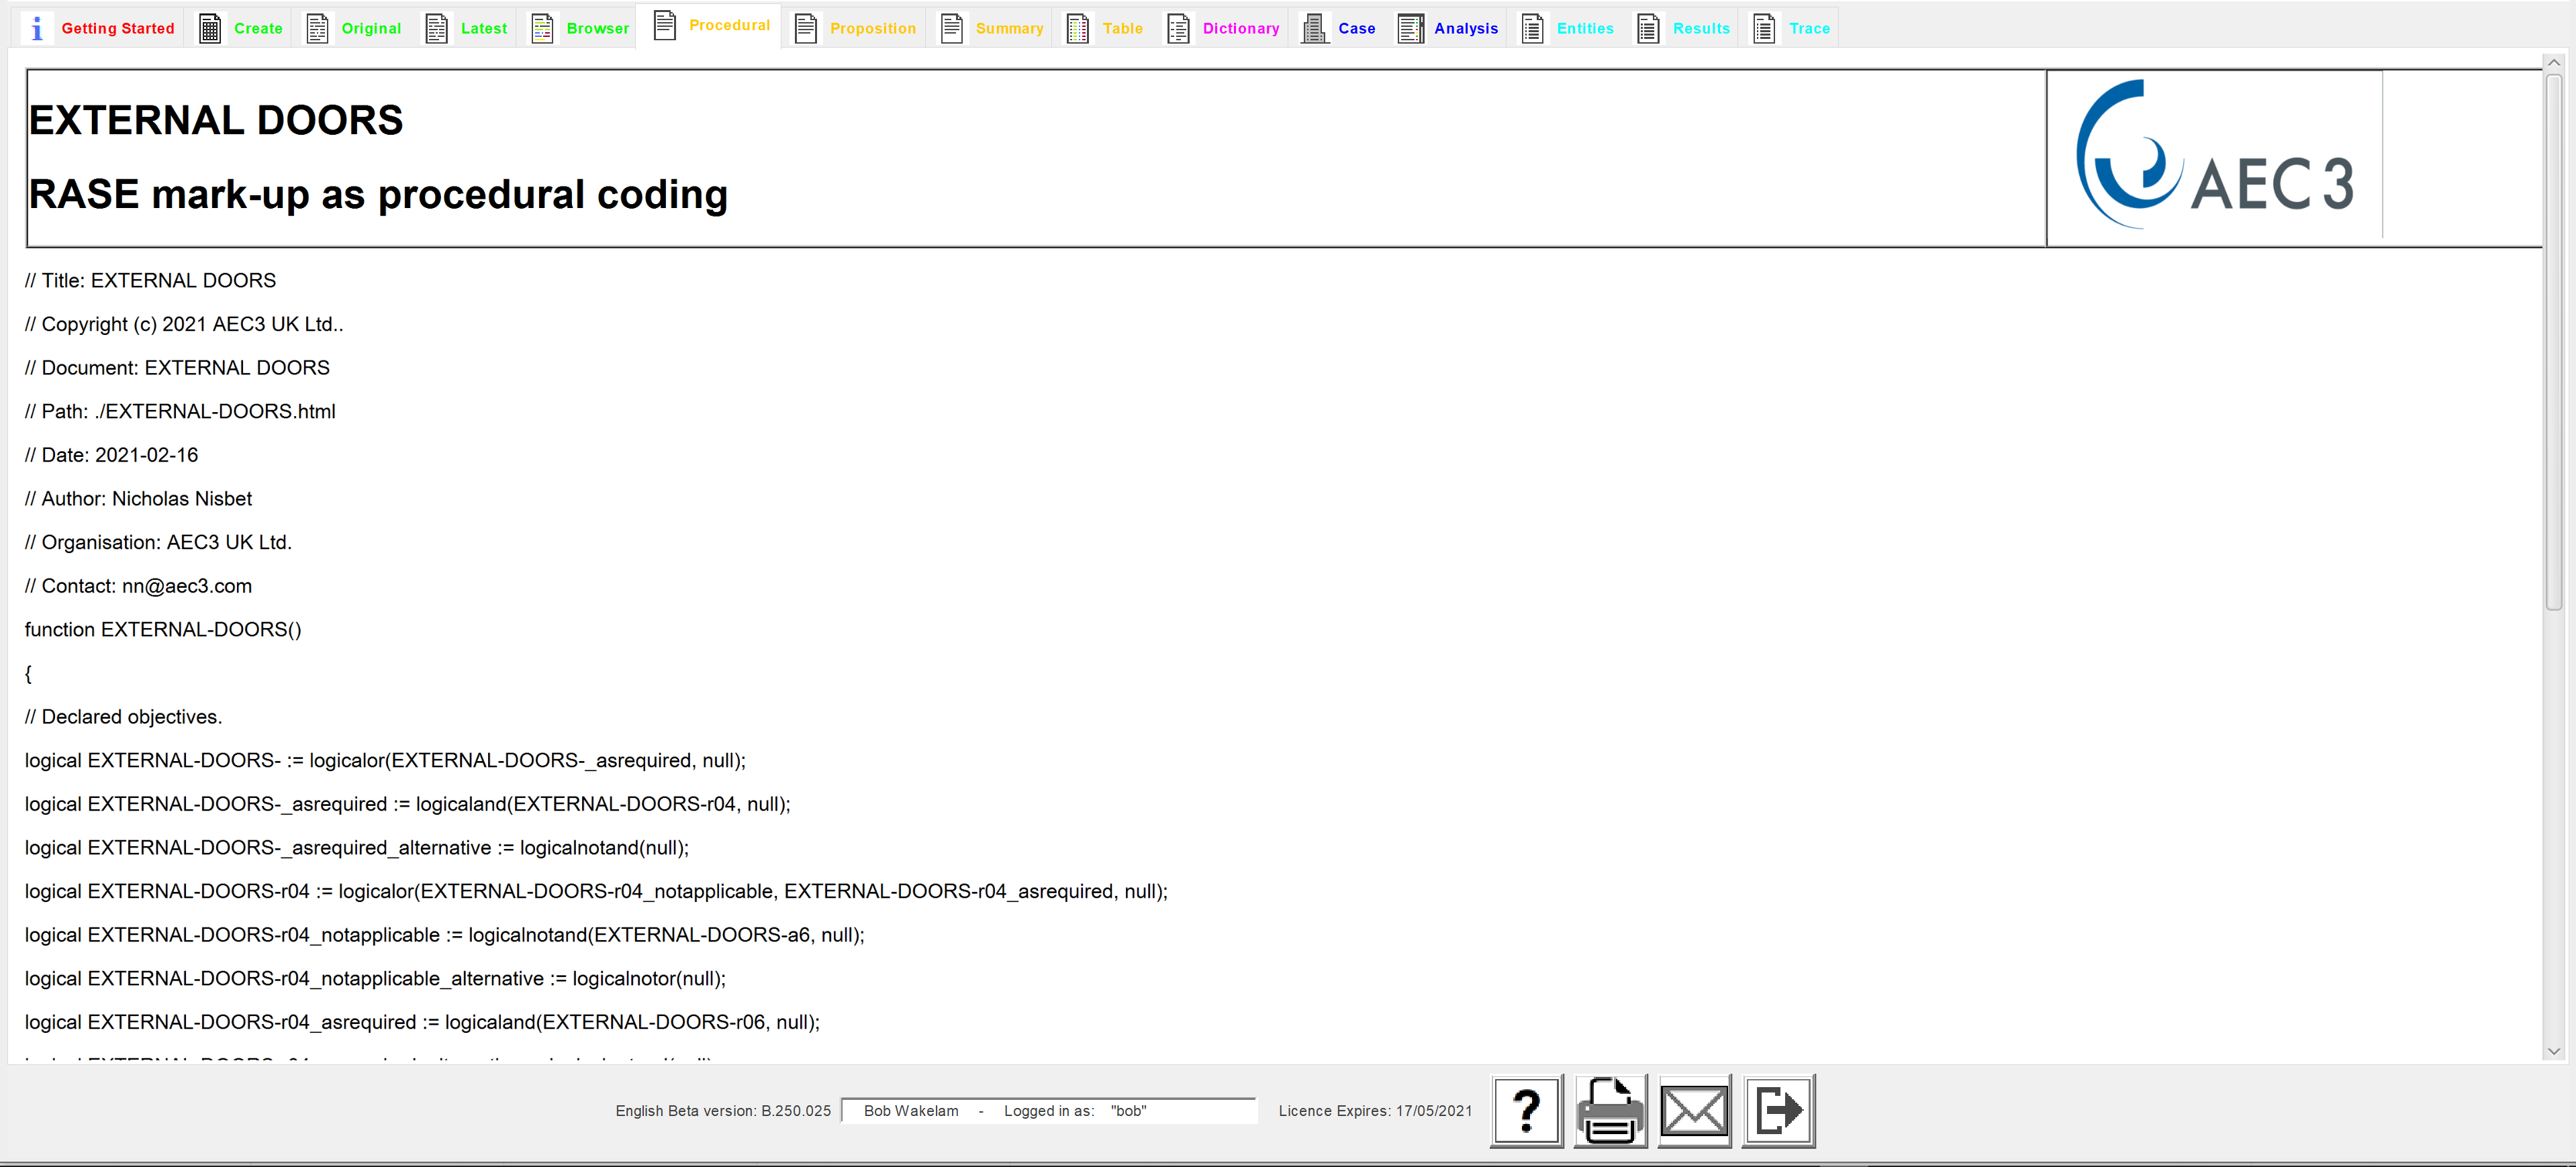This screenshot has height=1167, width=2576.
Task: Click the 'function EXTERNAL-DOORS()' line
Action: tap(163, 630)
